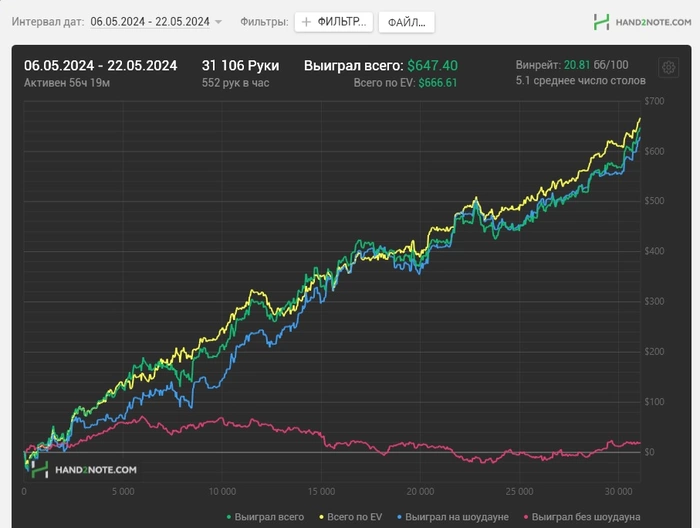Viewport: 700px width, 528px height.
Task: Click the 15 000 x-axis label
Action: [321, 491]
